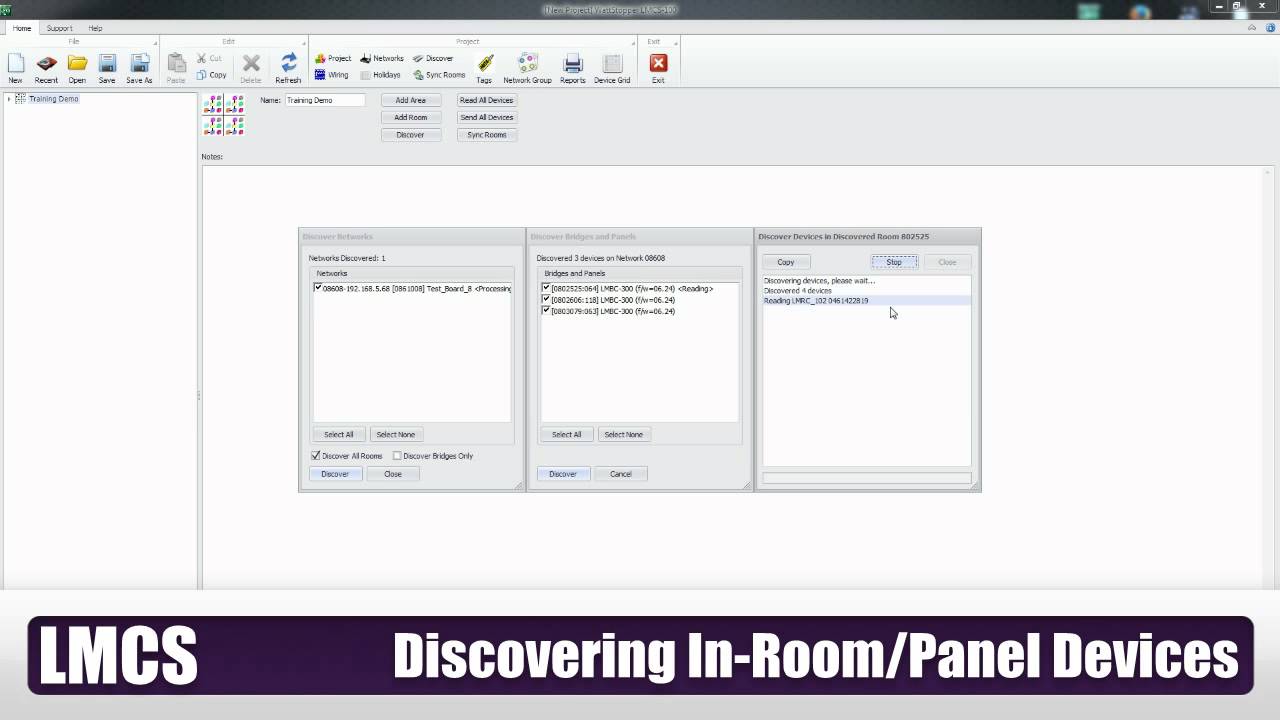Open the File group dialog launcher
The height and width of the screenshot is (720, 1280).
[155, 42]
